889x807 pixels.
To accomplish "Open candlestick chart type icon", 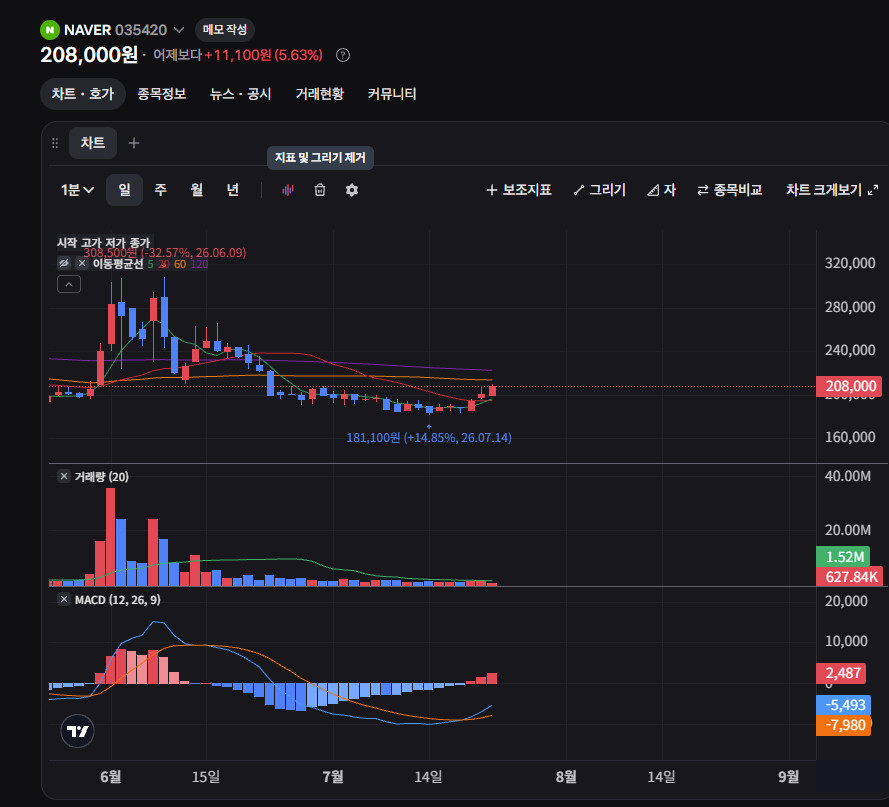I will (x=287, y=190).
